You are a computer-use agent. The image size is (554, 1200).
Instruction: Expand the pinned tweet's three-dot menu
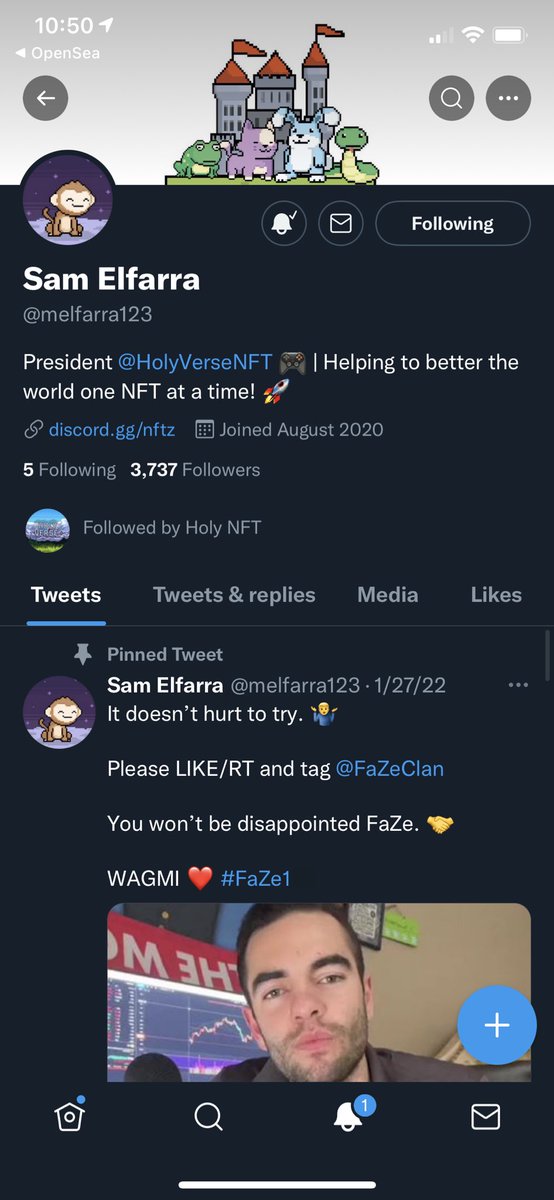click(x=518, y=685)
